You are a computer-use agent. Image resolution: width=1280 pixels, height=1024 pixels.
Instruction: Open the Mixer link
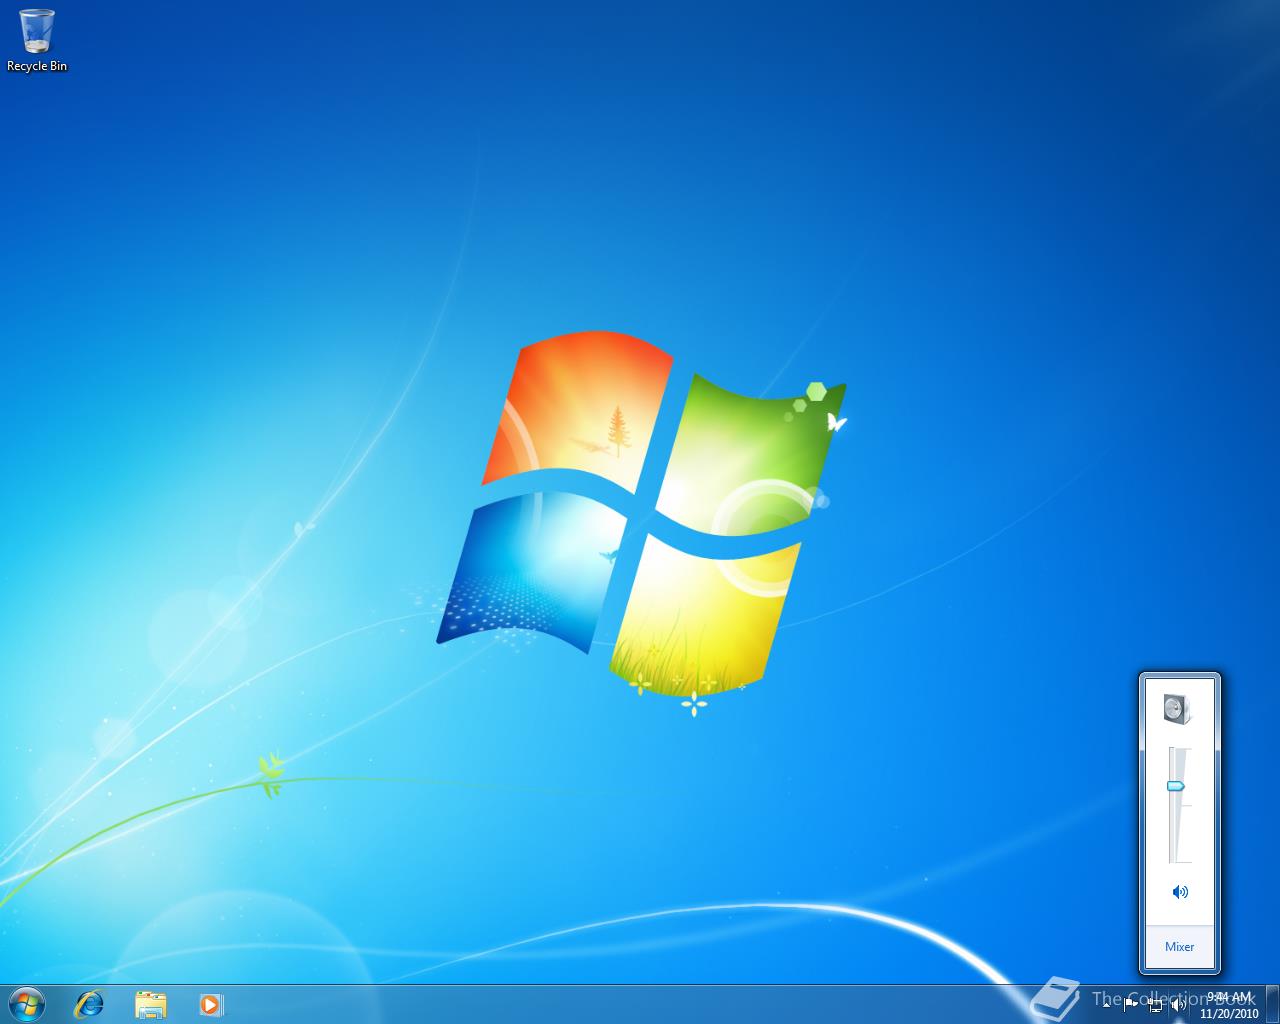tap(1179, 946)
